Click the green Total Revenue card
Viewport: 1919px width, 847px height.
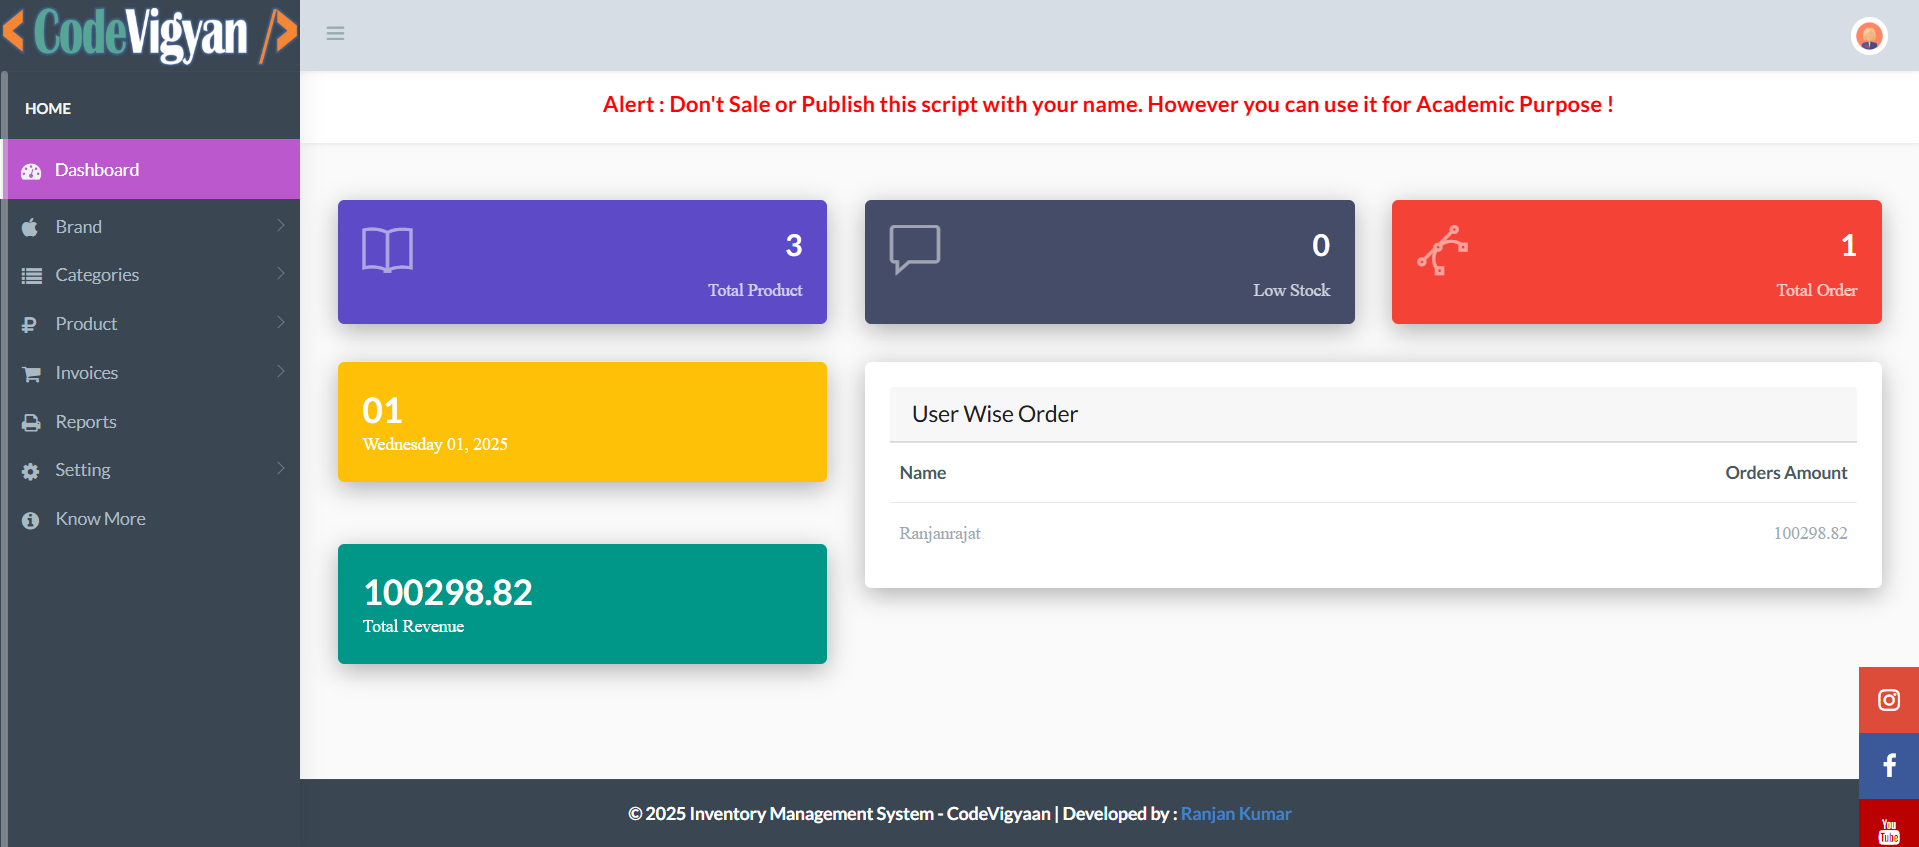(582, 604)
